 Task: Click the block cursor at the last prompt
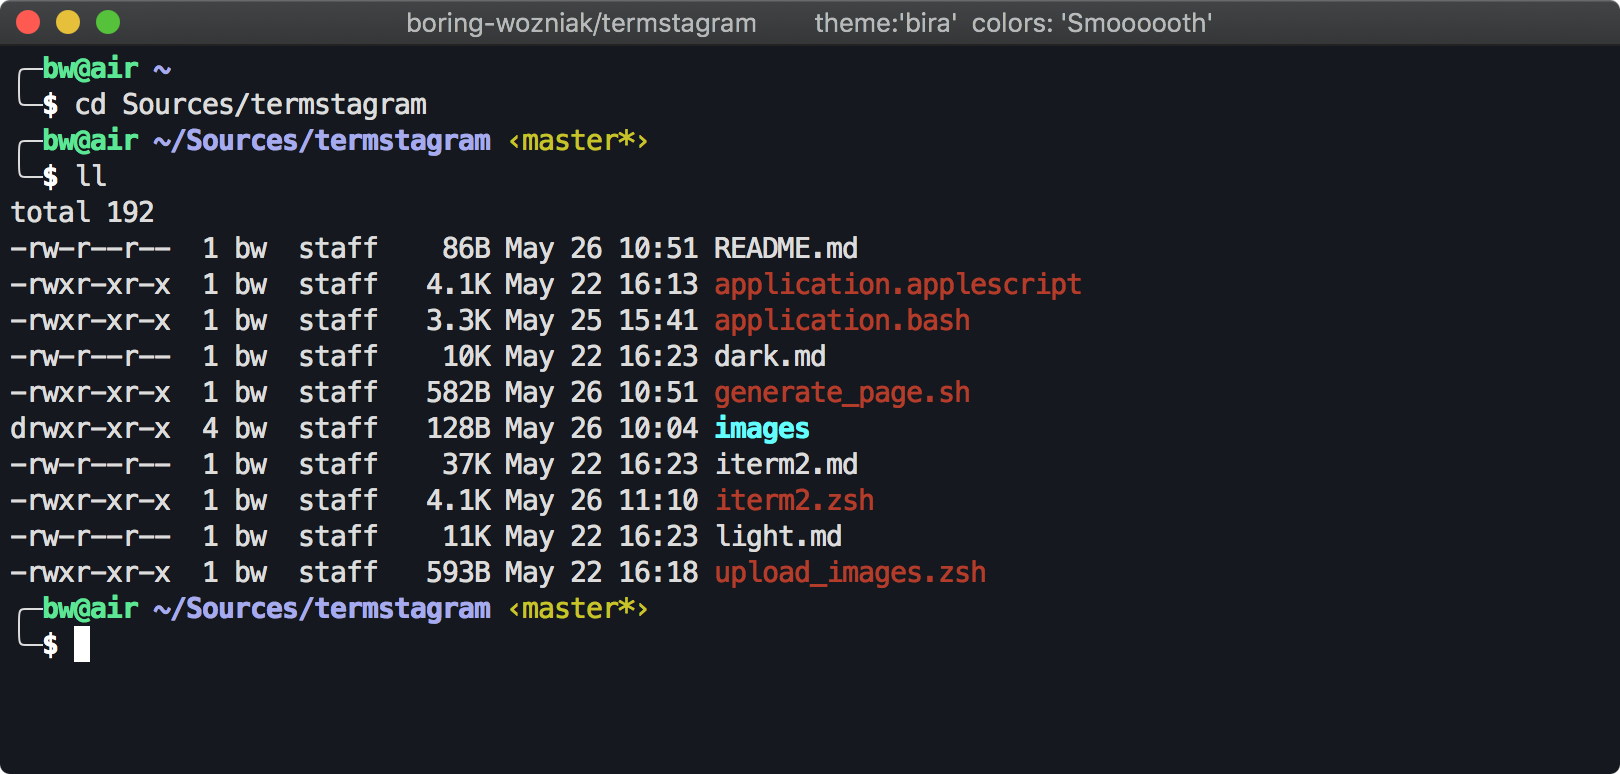tap(82, 644)
